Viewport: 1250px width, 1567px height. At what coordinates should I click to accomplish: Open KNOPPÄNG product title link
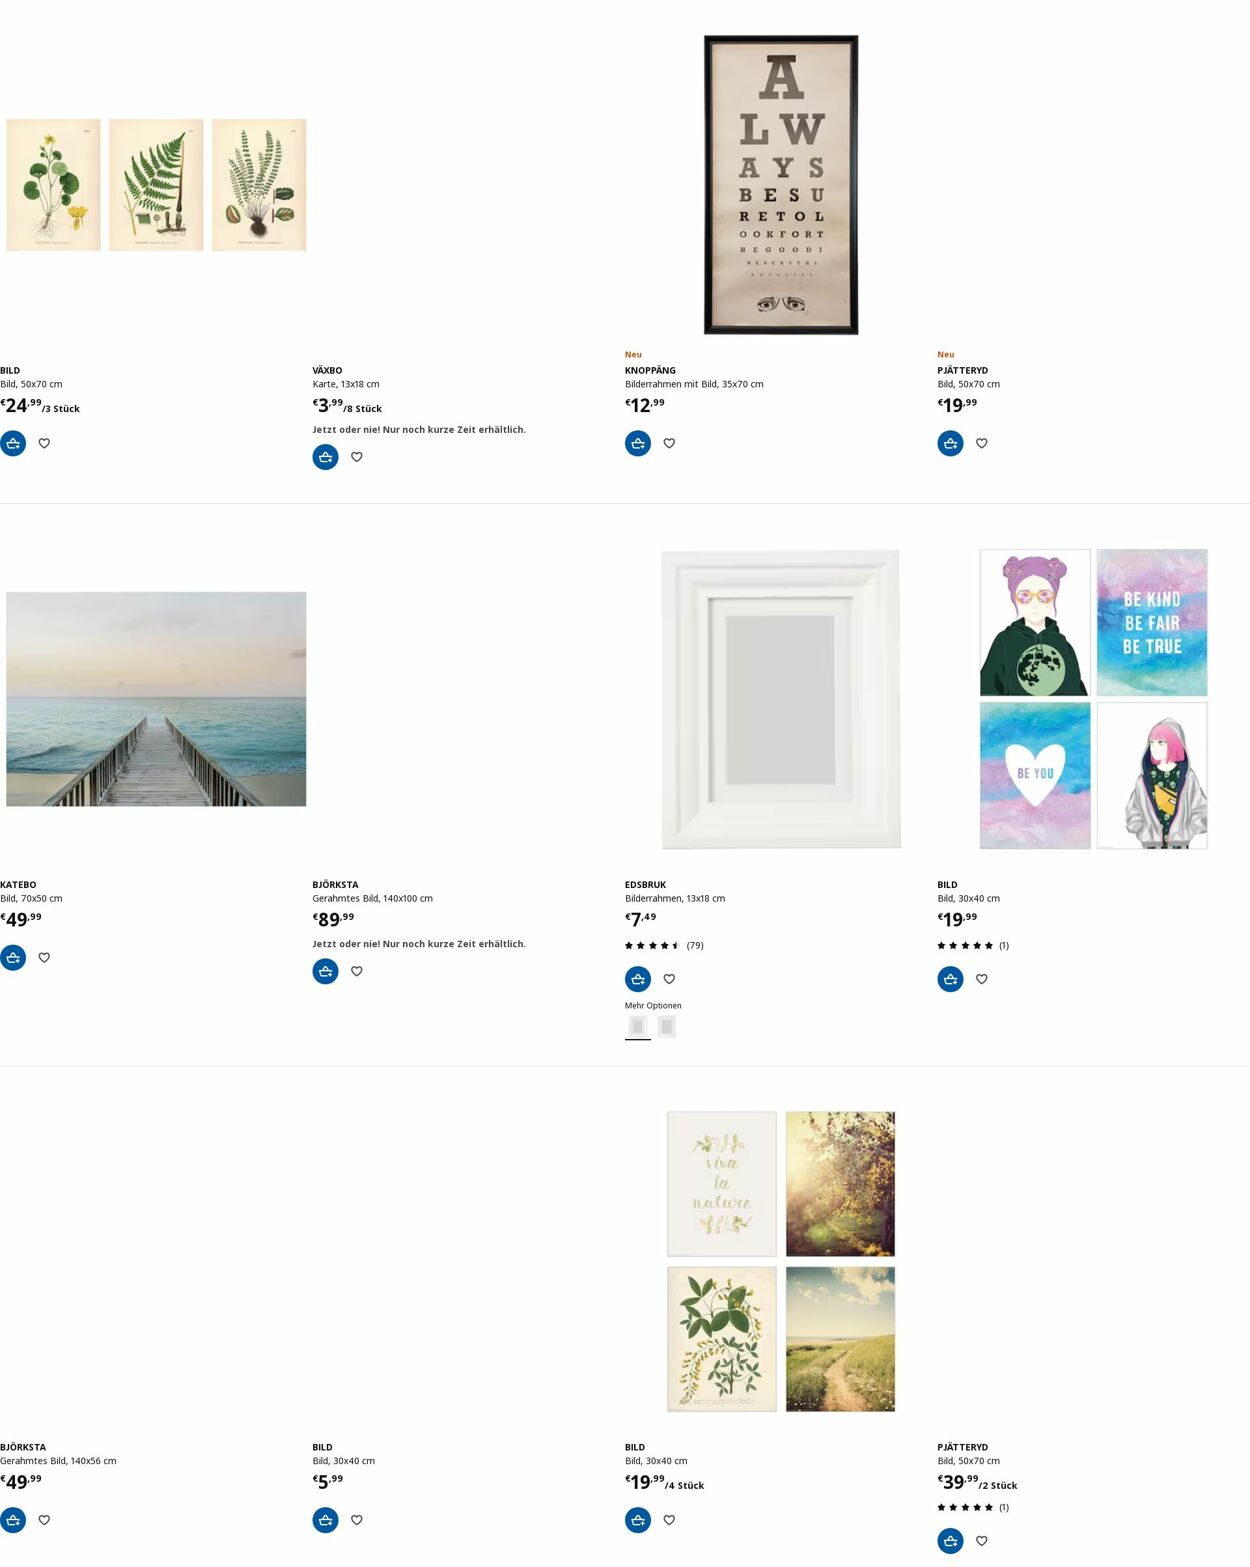(x=650, y=370)
